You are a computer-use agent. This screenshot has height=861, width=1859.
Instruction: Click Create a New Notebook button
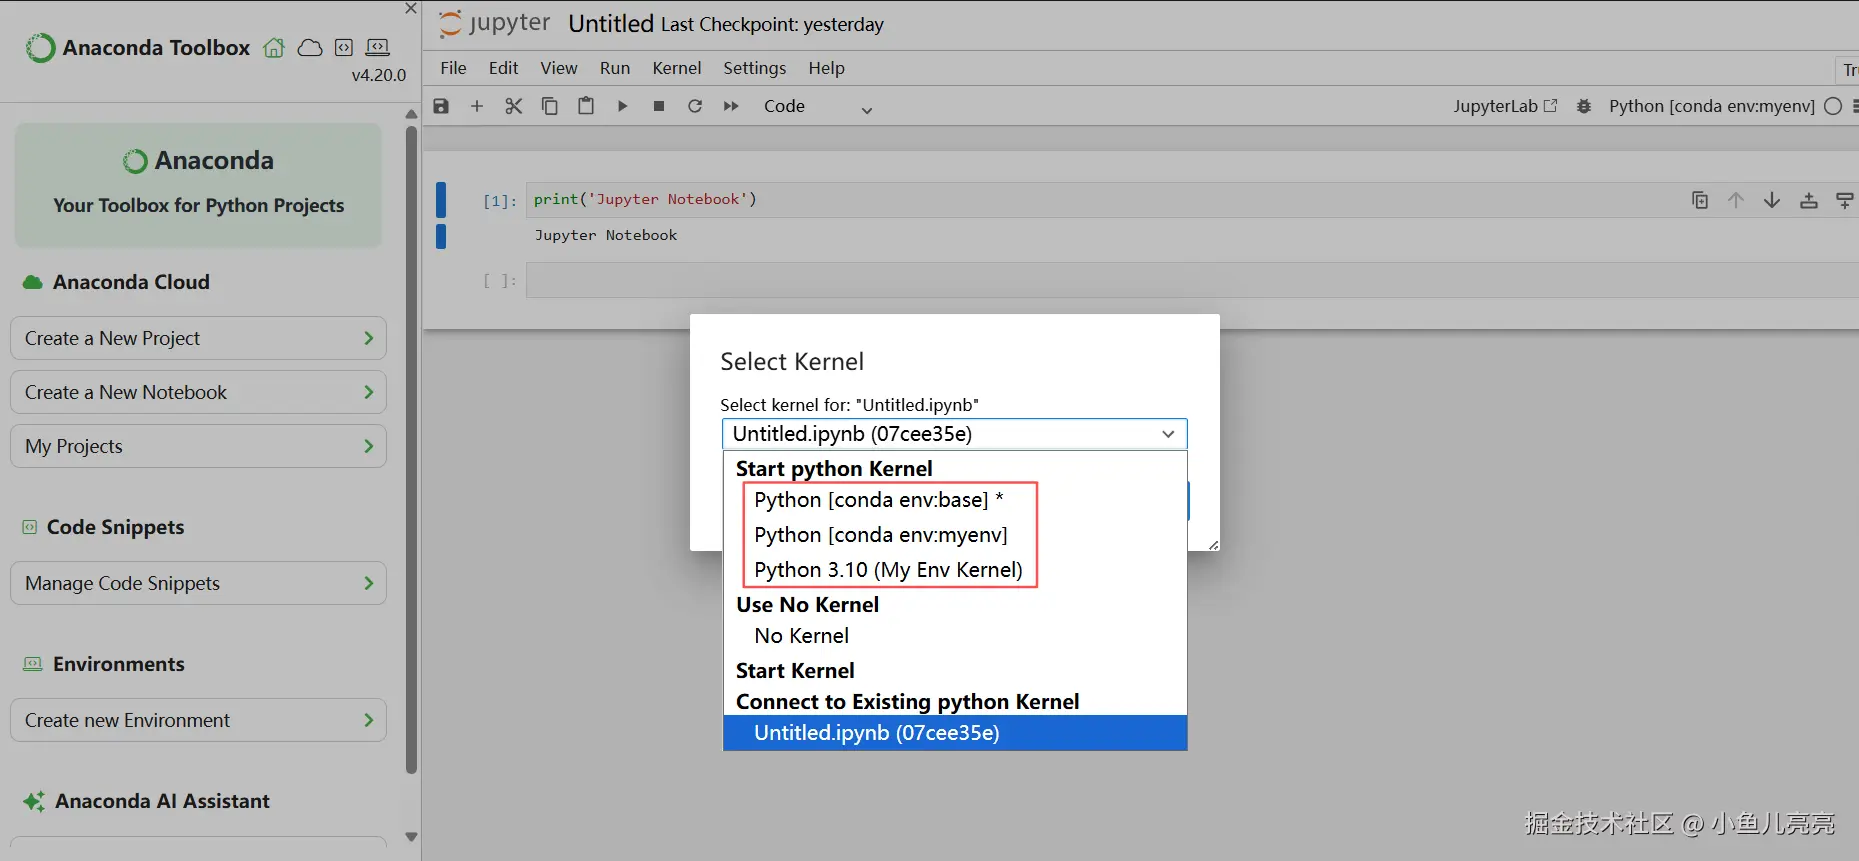tap(198, 392)
